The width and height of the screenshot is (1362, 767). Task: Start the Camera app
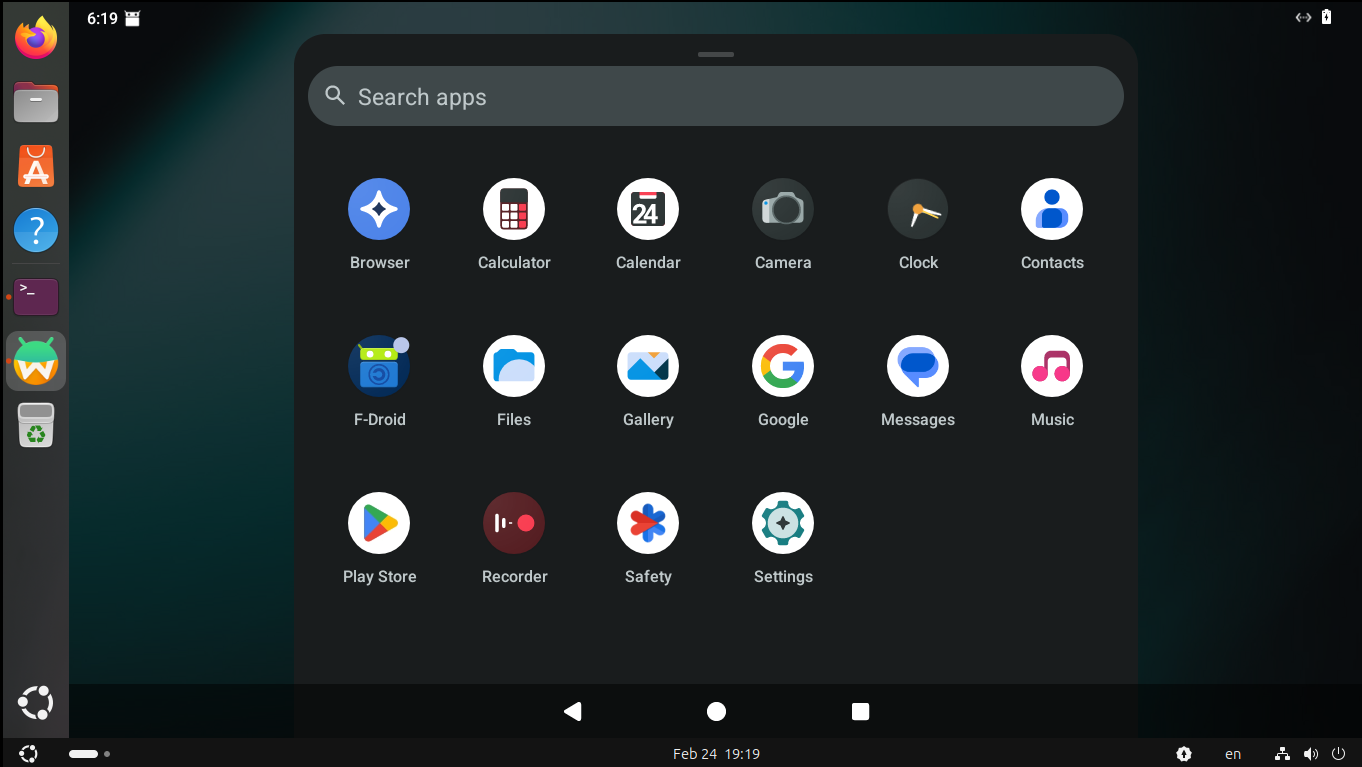(x=783, y=209)
